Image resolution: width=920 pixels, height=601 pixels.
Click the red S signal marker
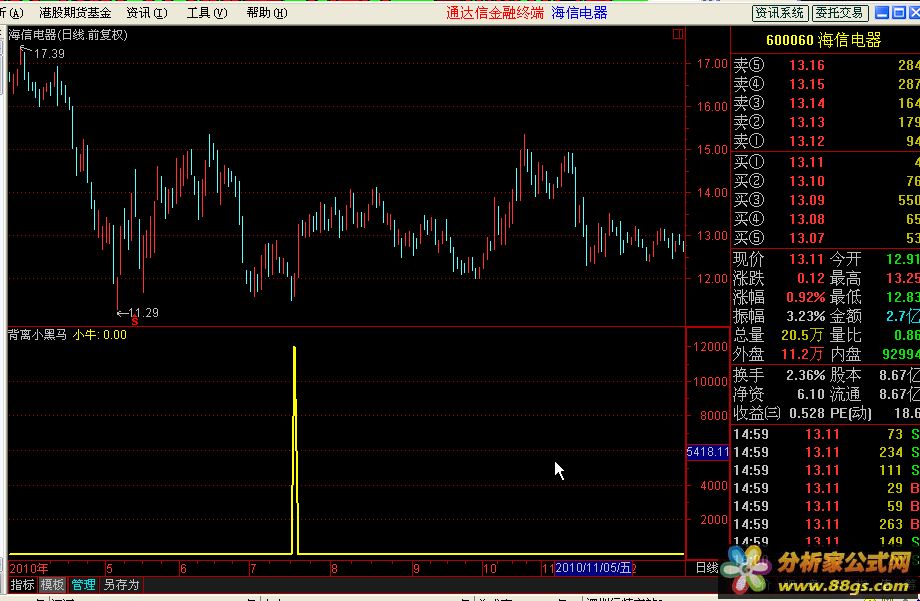point(135,321)
